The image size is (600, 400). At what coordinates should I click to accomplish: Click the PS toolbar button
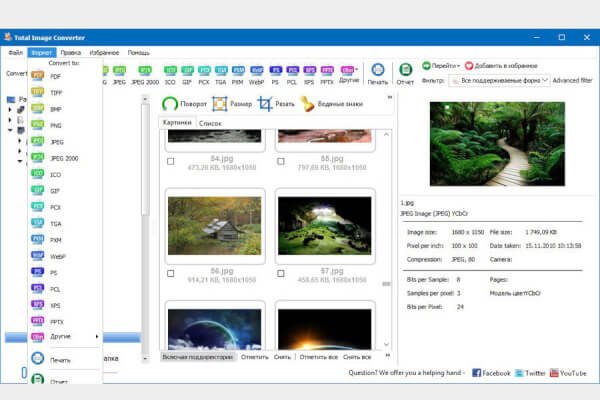(275, 75)
